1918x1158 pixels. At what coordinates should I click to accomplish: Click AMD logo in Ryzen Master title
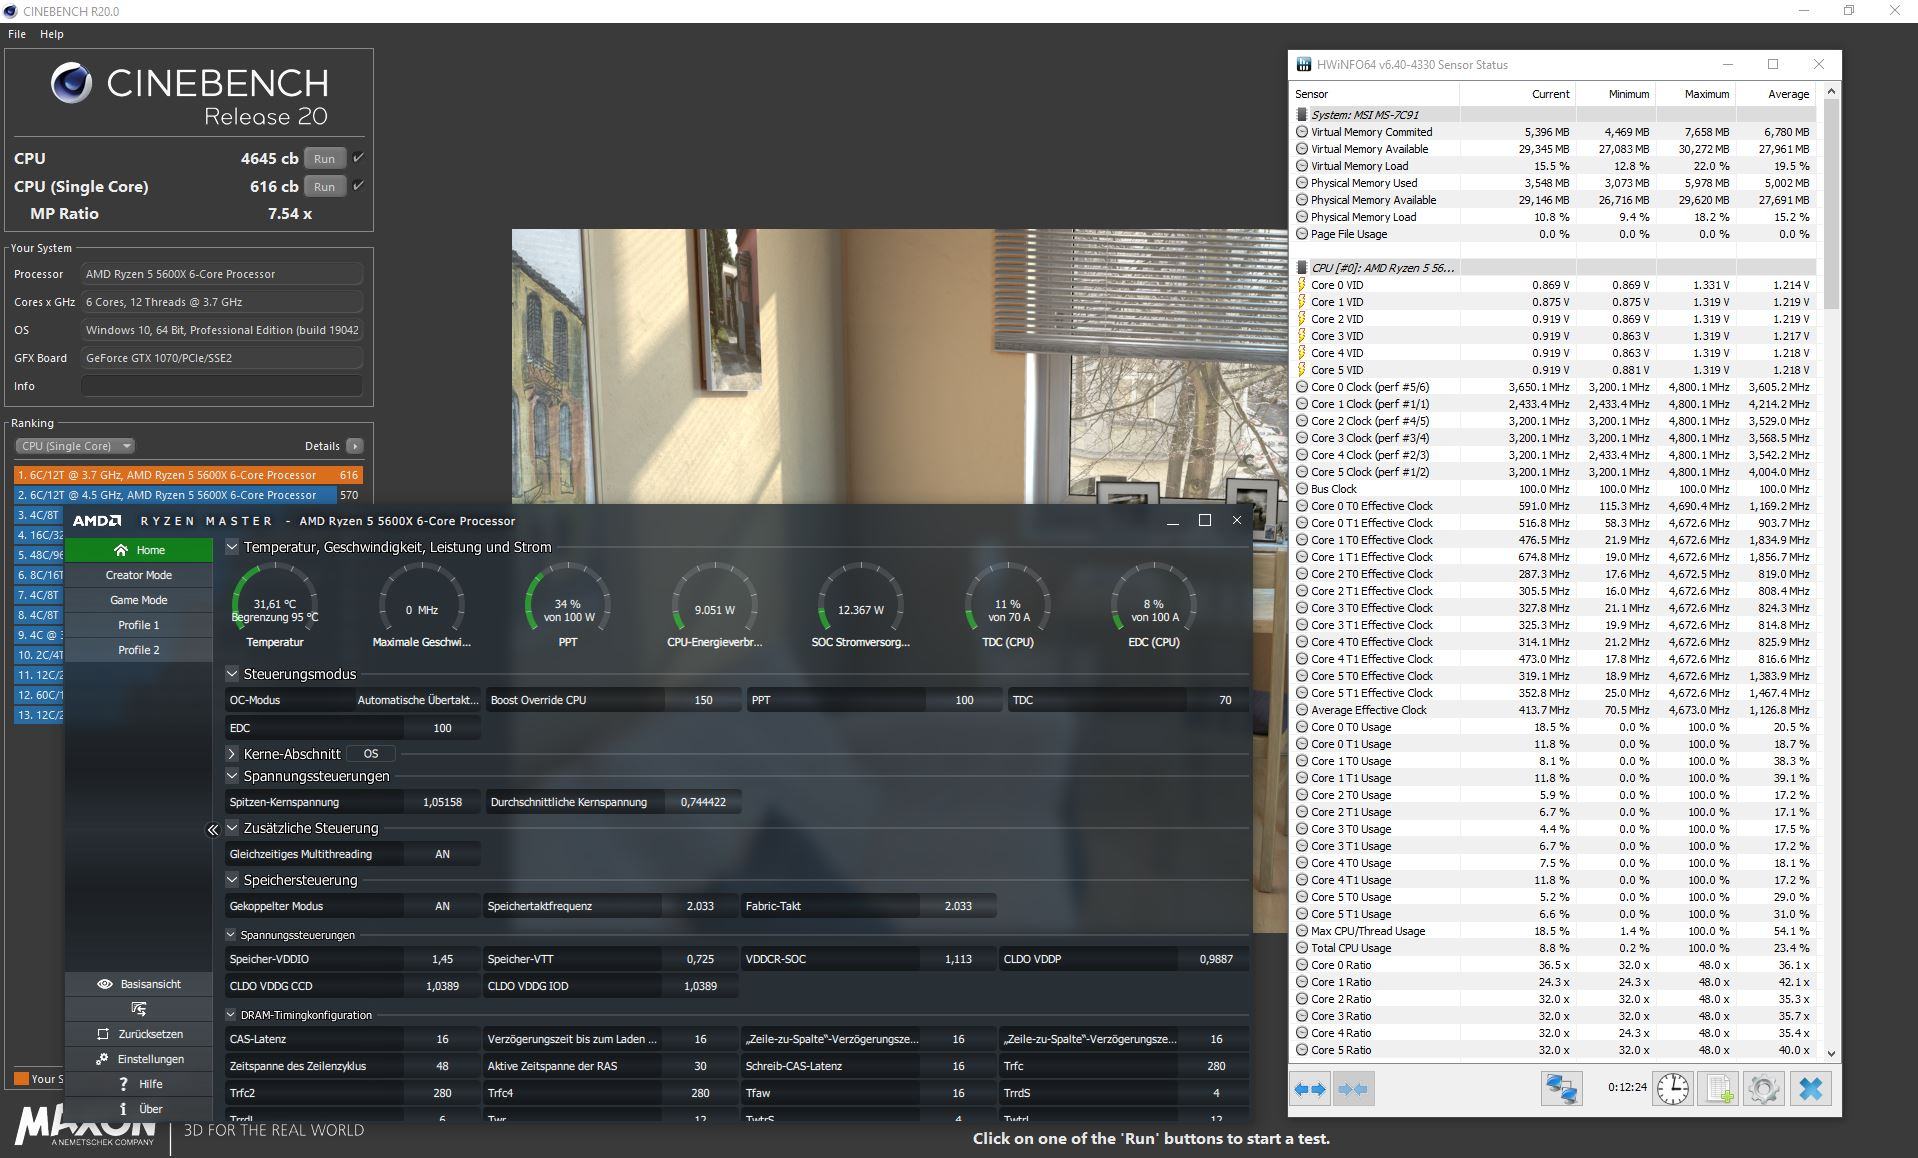(x=97, y=521)
